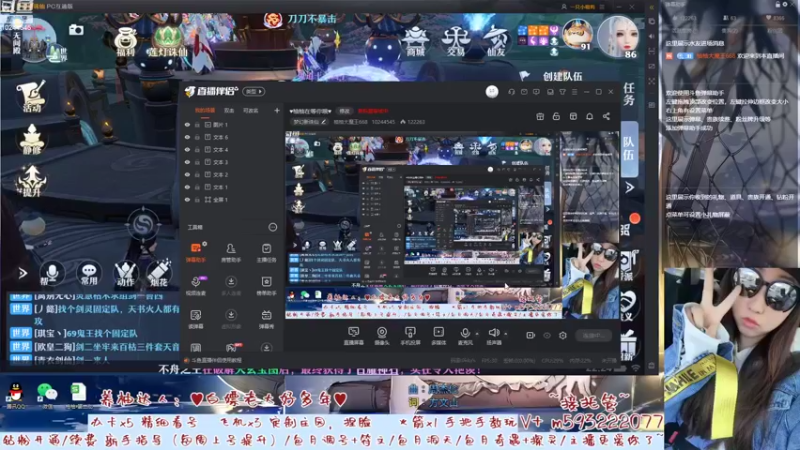Screen dimensions: 800x450
Task: Hide the 文本 1 layer
Action: 187,187
